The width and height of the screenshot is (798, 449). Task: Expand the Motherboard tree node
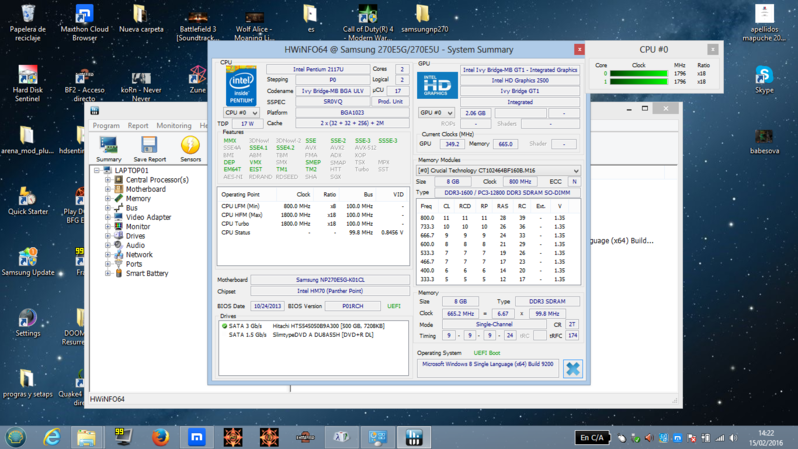108,189
